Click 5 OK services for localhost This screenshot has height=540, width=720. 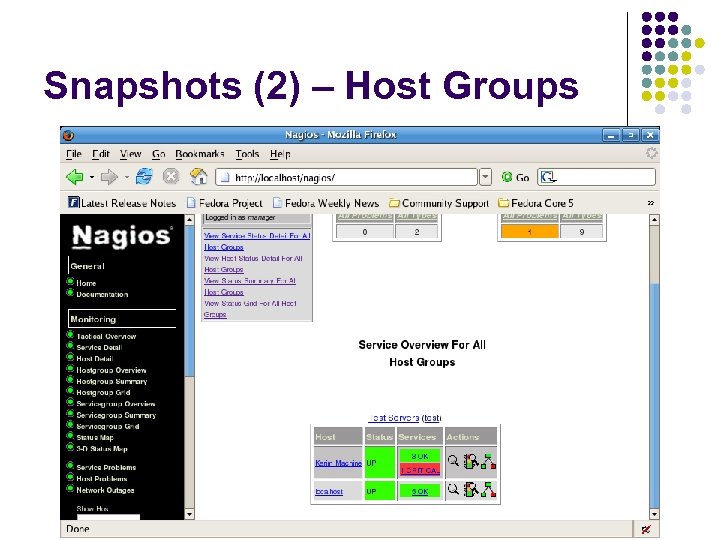point(420,491)
